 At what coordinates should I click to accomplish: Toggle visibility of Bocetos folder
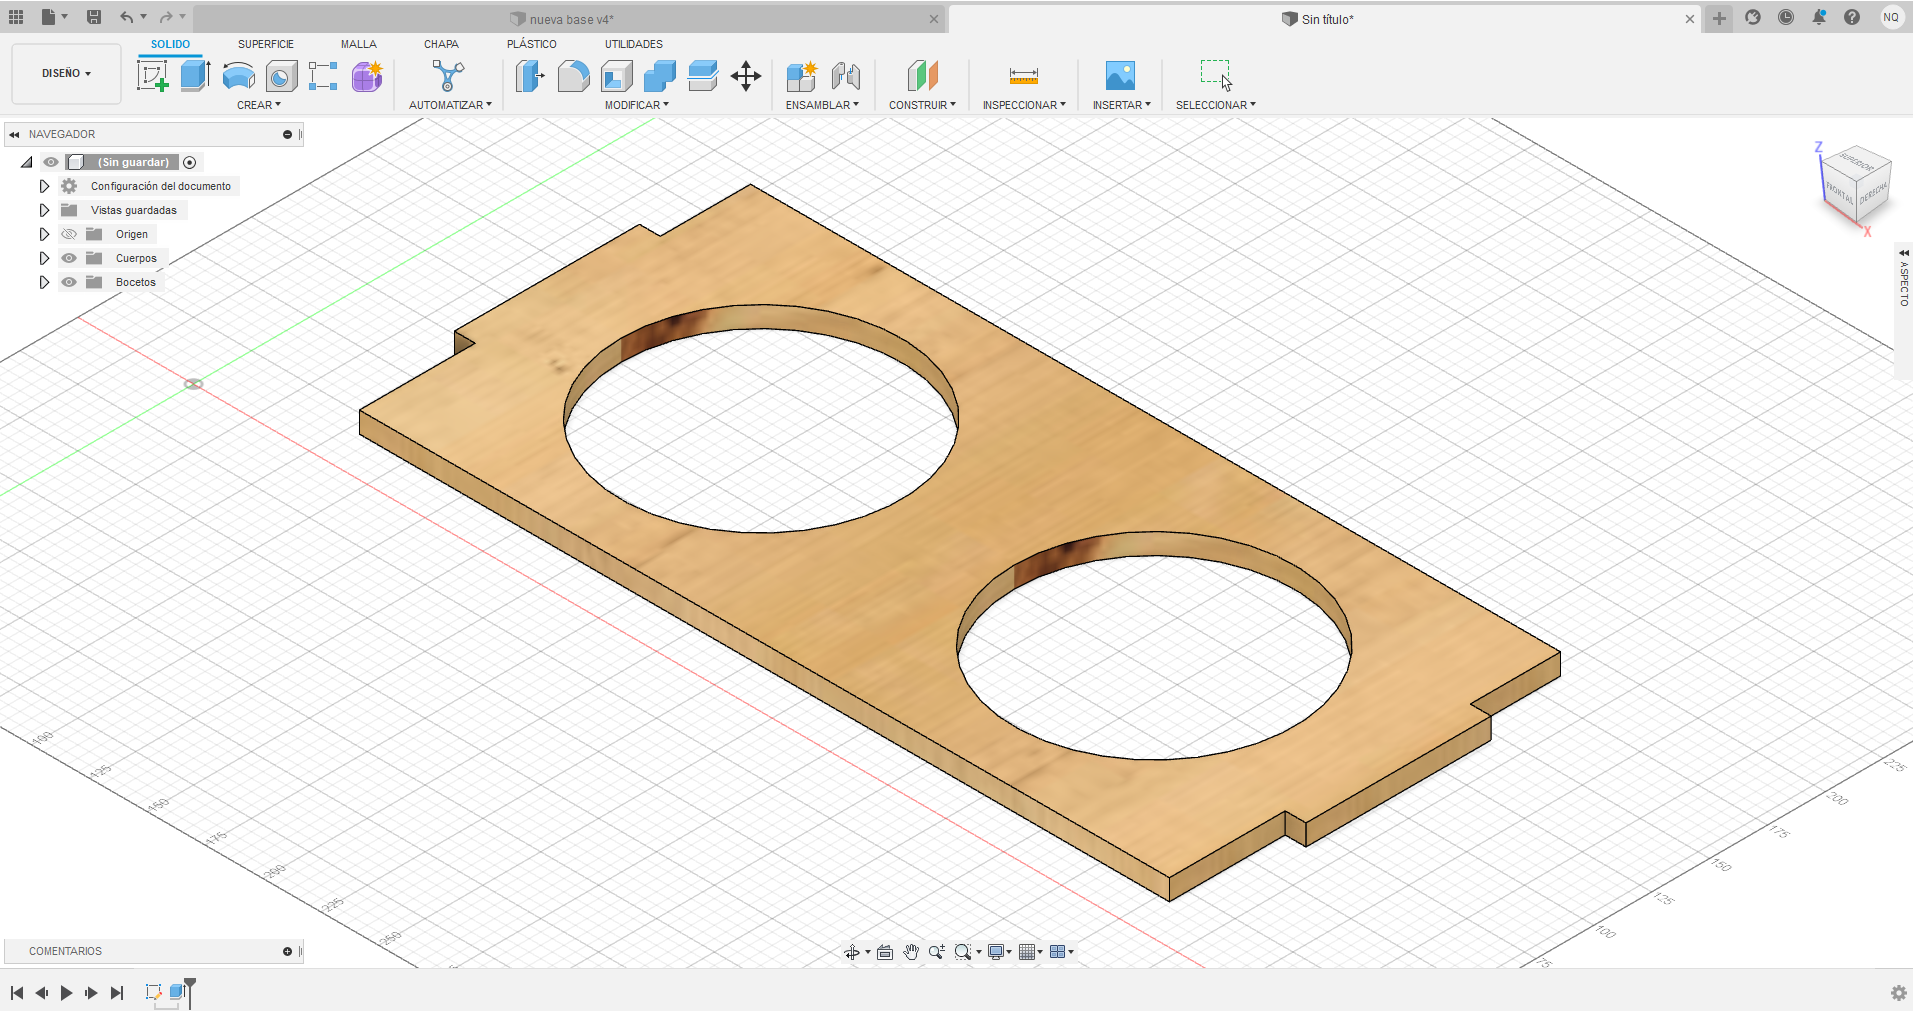[69, 282]
